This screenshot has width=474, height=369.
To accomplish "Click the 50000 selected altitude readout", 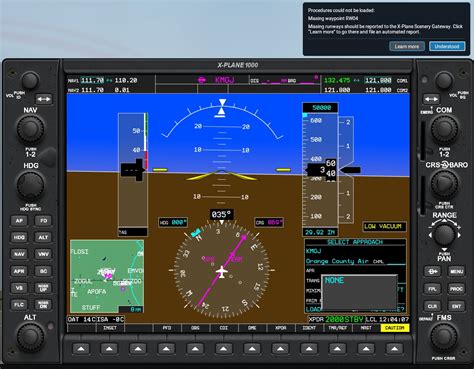I will tap(320, 108).
